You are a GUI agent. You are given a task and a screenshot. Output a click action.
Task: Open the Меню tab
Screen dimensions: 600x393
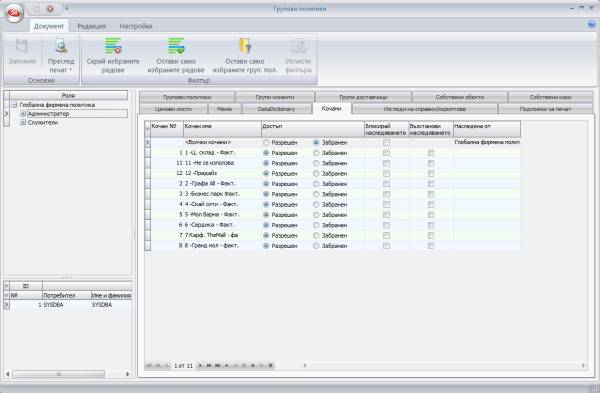pyautogui.click(x=225, y=109)
